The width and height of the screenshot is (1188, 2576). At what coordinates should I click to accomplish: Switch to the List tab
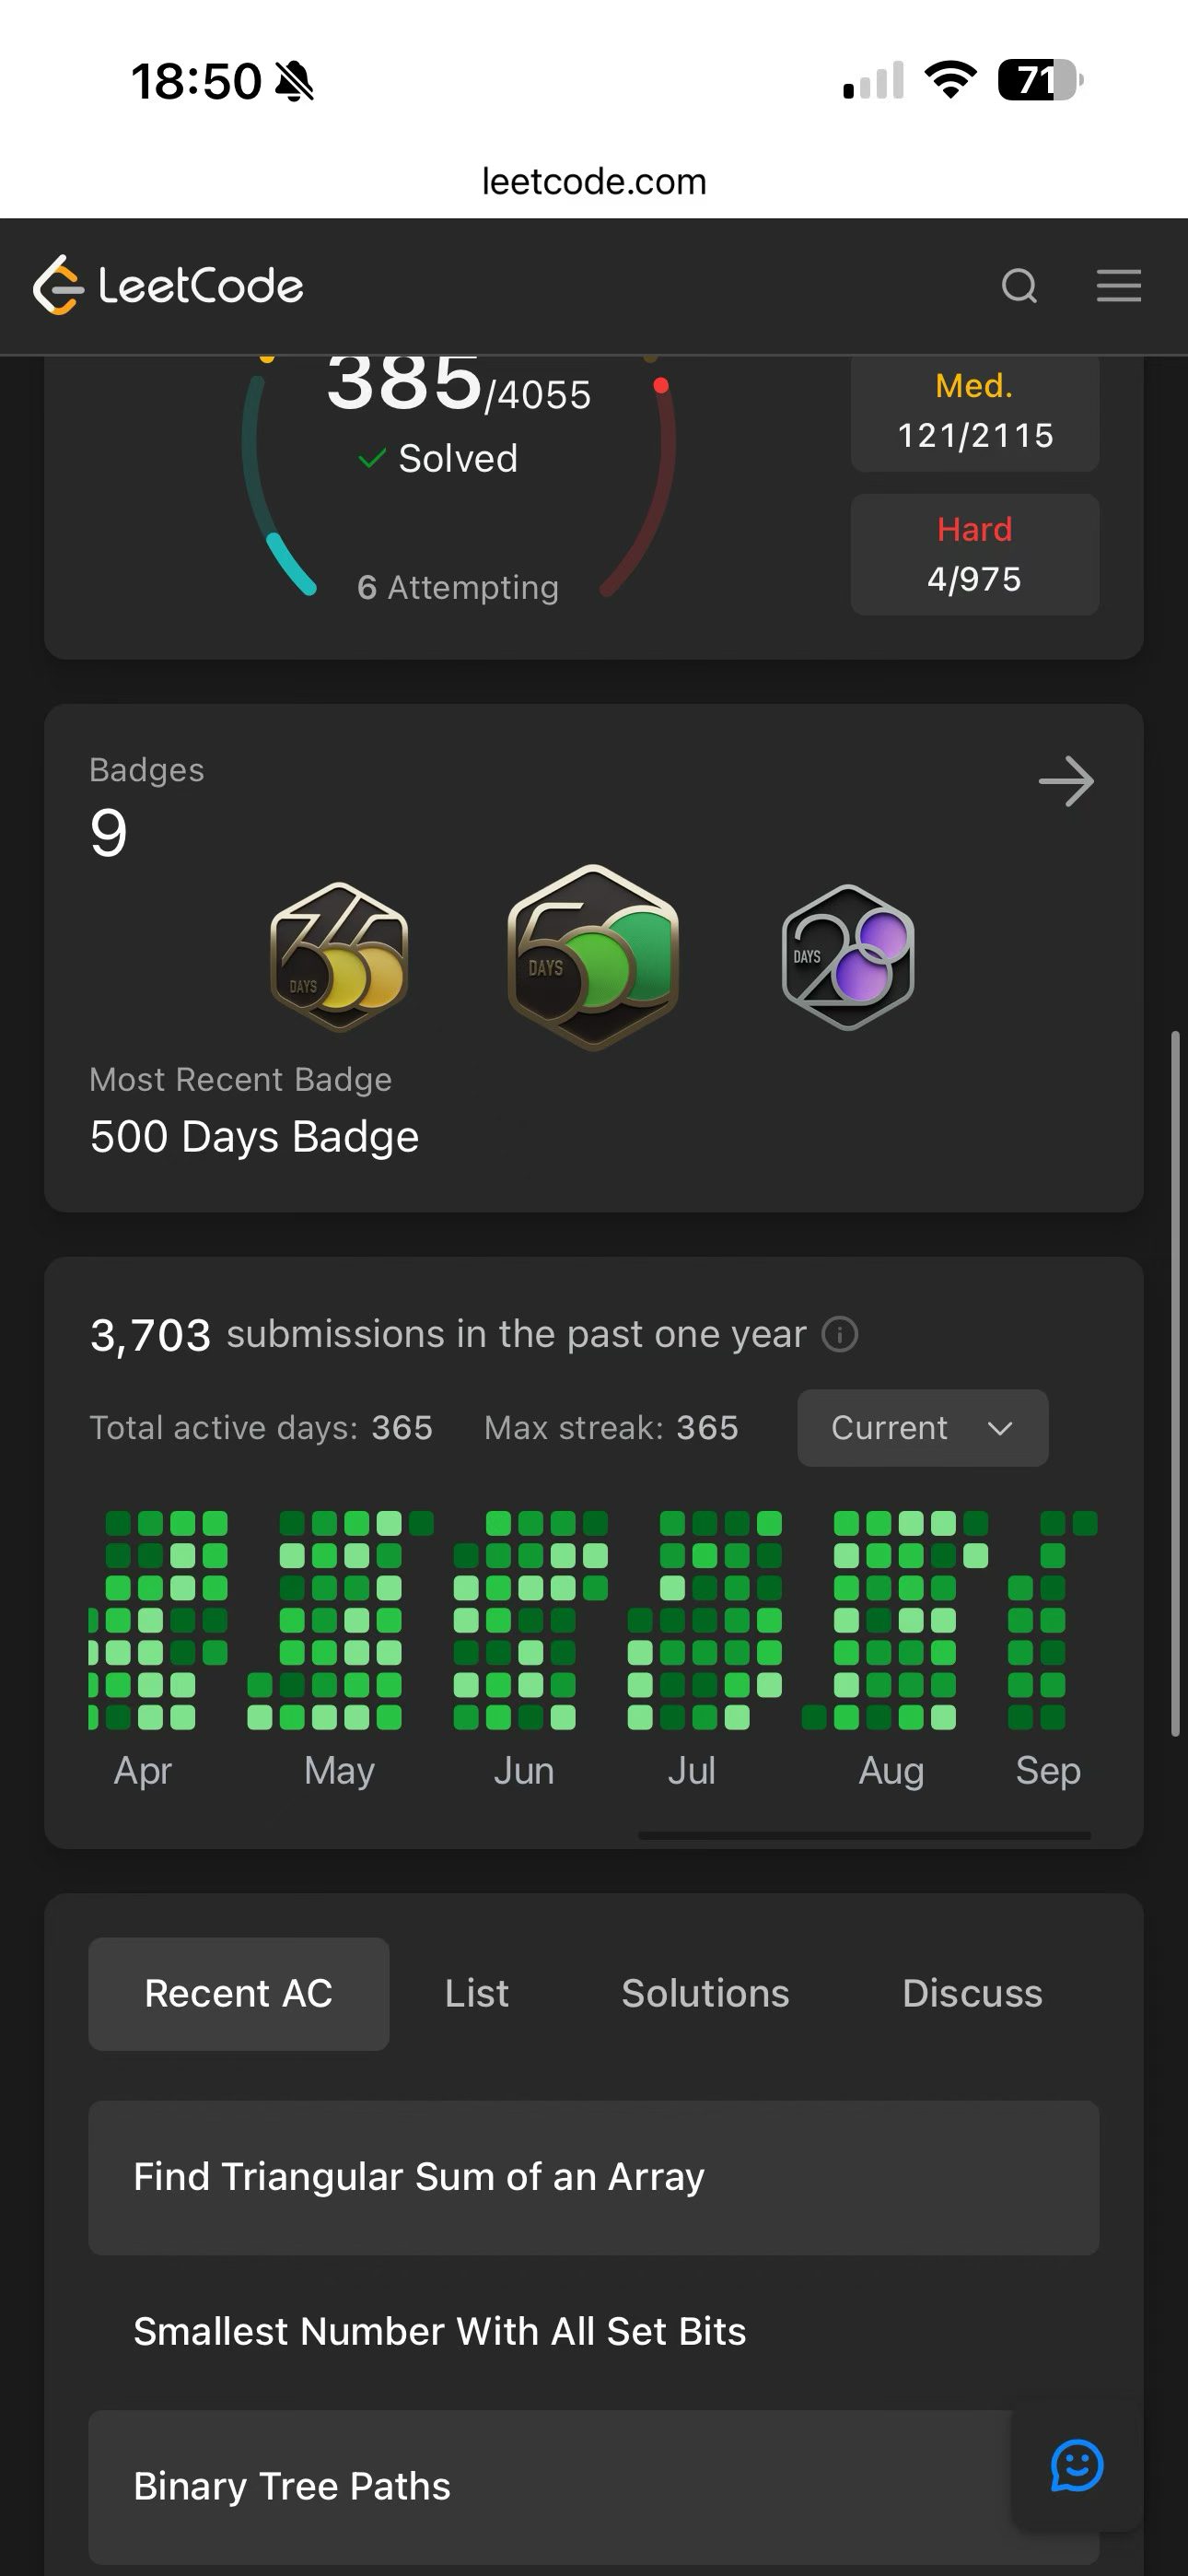point(477,1994)
